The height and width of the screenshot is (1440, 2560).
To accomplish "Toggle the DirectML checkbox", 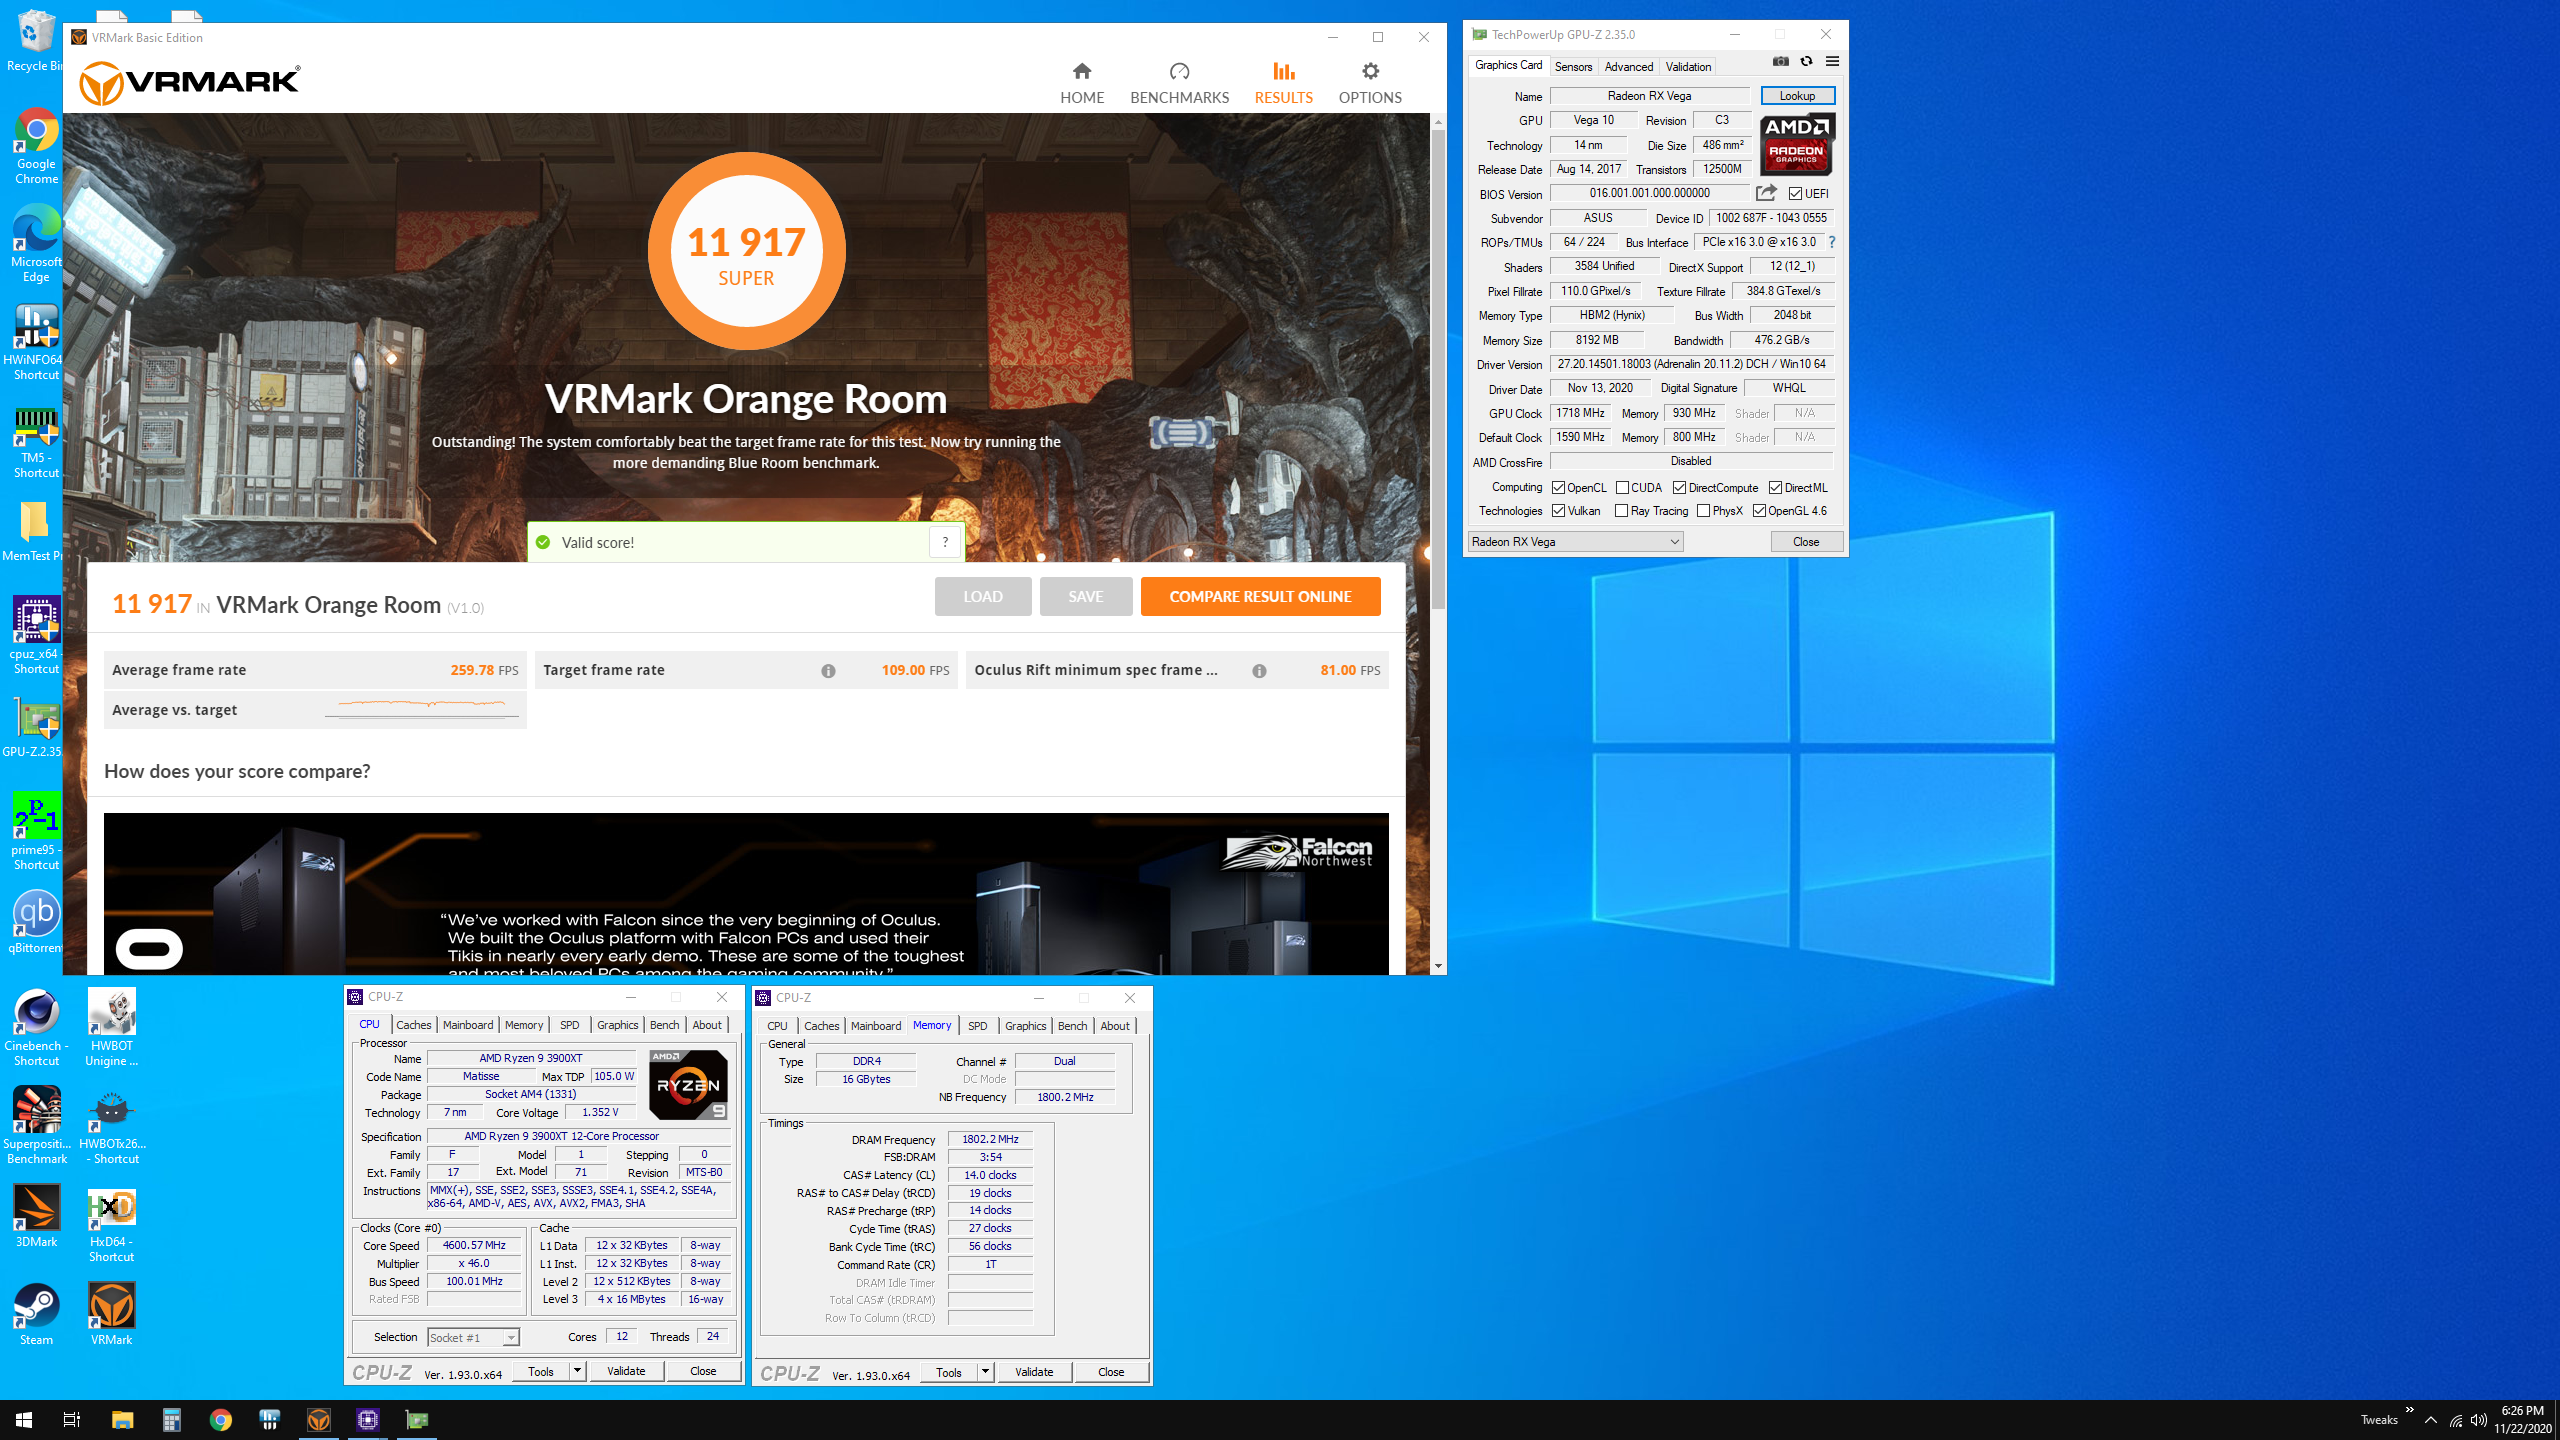I will coord(1776,488).
